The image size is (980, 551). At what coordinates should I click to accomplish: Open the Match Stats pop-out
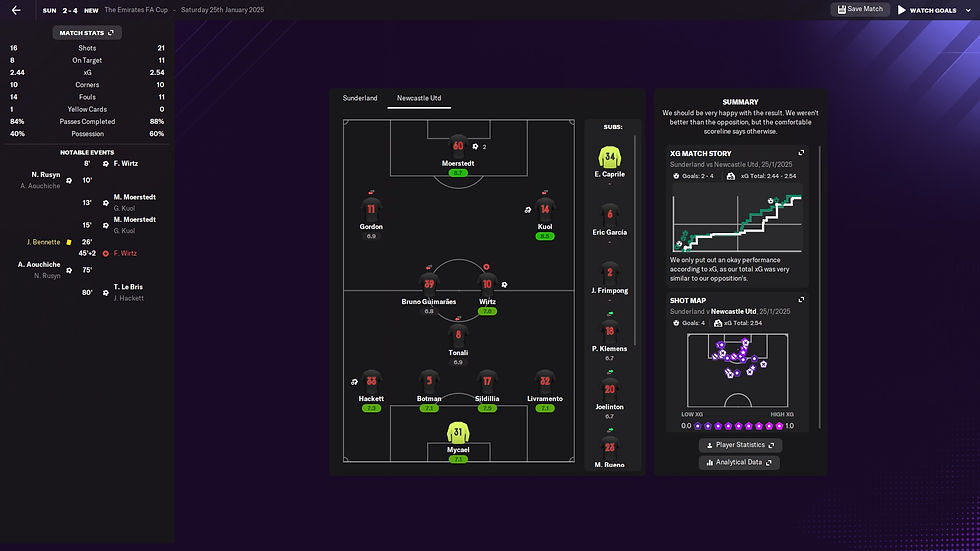(87, 32)
